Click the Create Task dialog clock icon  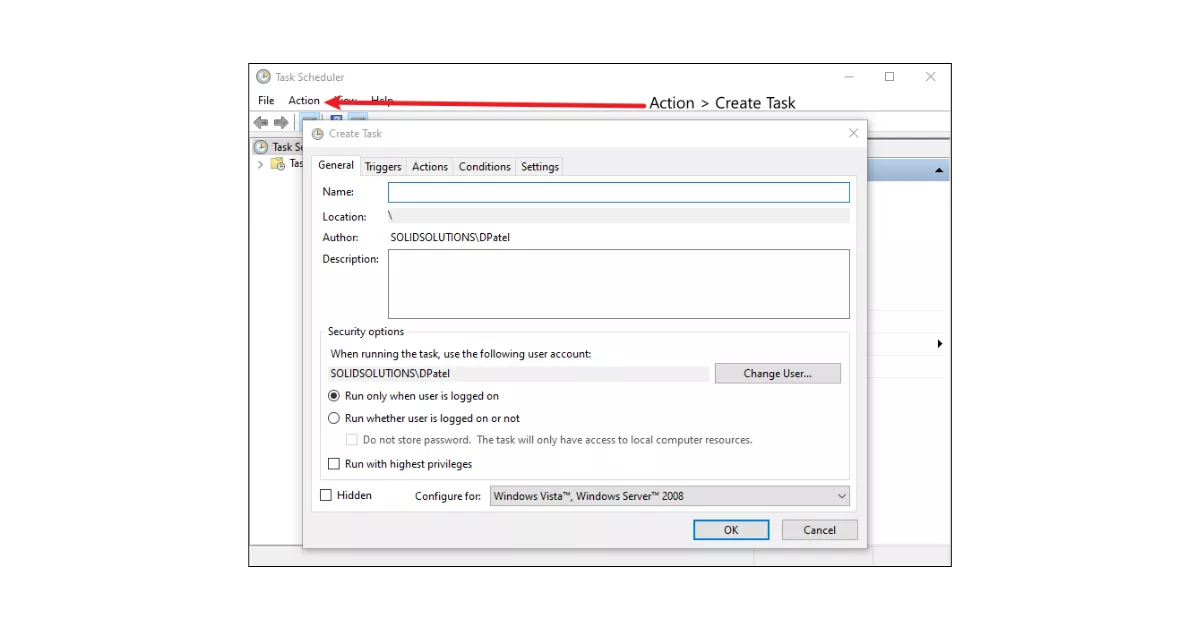(x=319, y=132)
